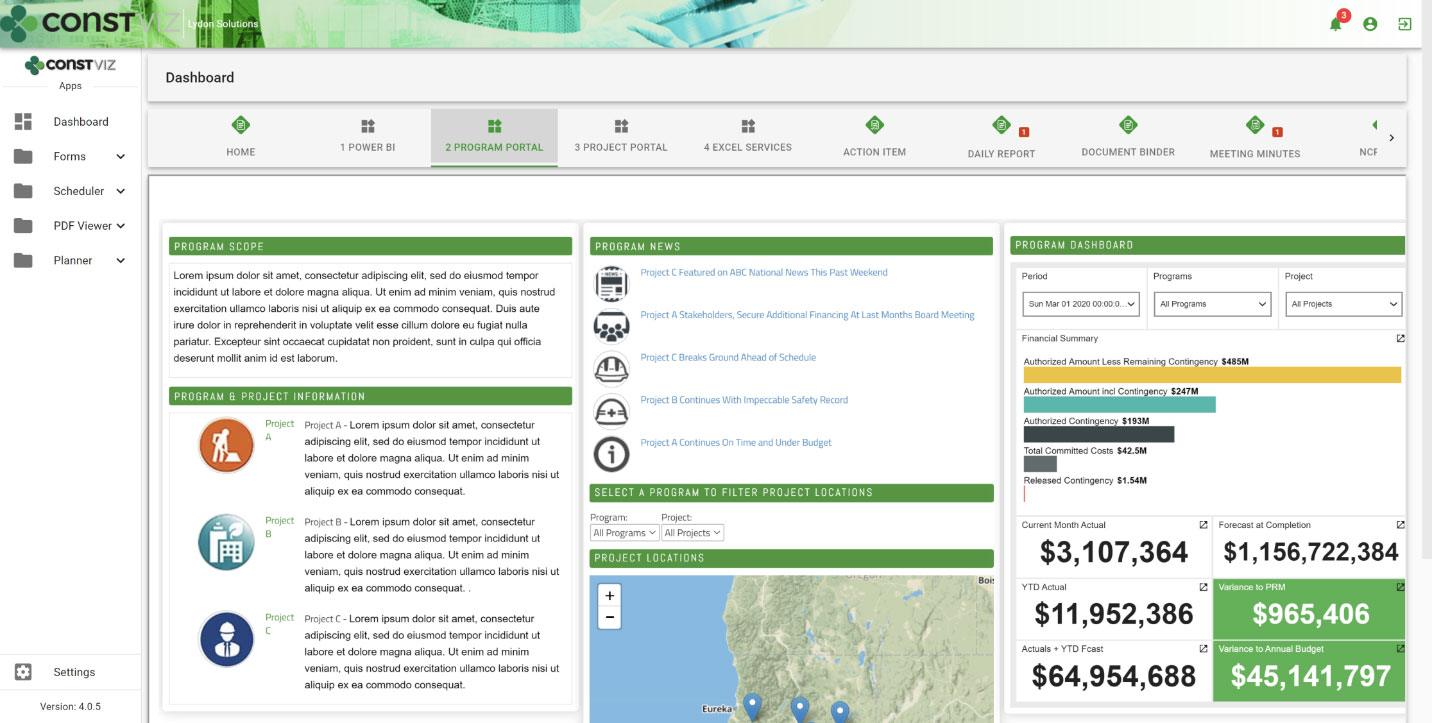Expand the Financial Summary chart popout icon
Viewport: 1432px width, 723px height.
(x=1400, y=339)
